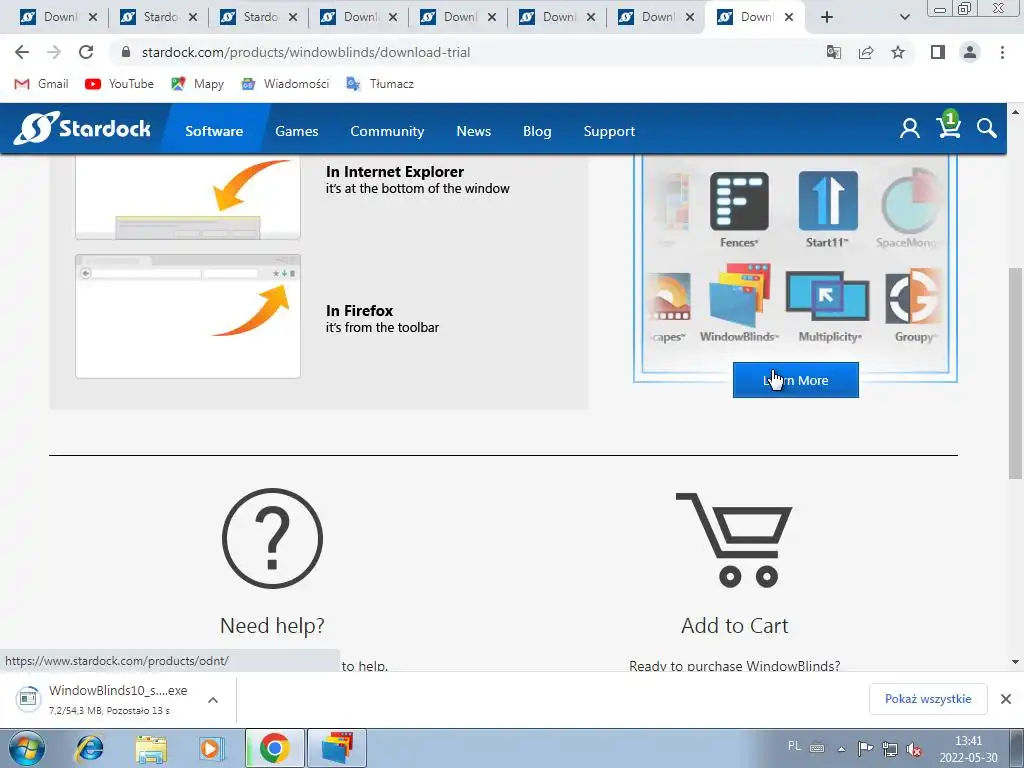Launch Internet Explorer from the taskbar
Image resolution: width=1024 pixels, height=768 pixels.
coord(89,748)
